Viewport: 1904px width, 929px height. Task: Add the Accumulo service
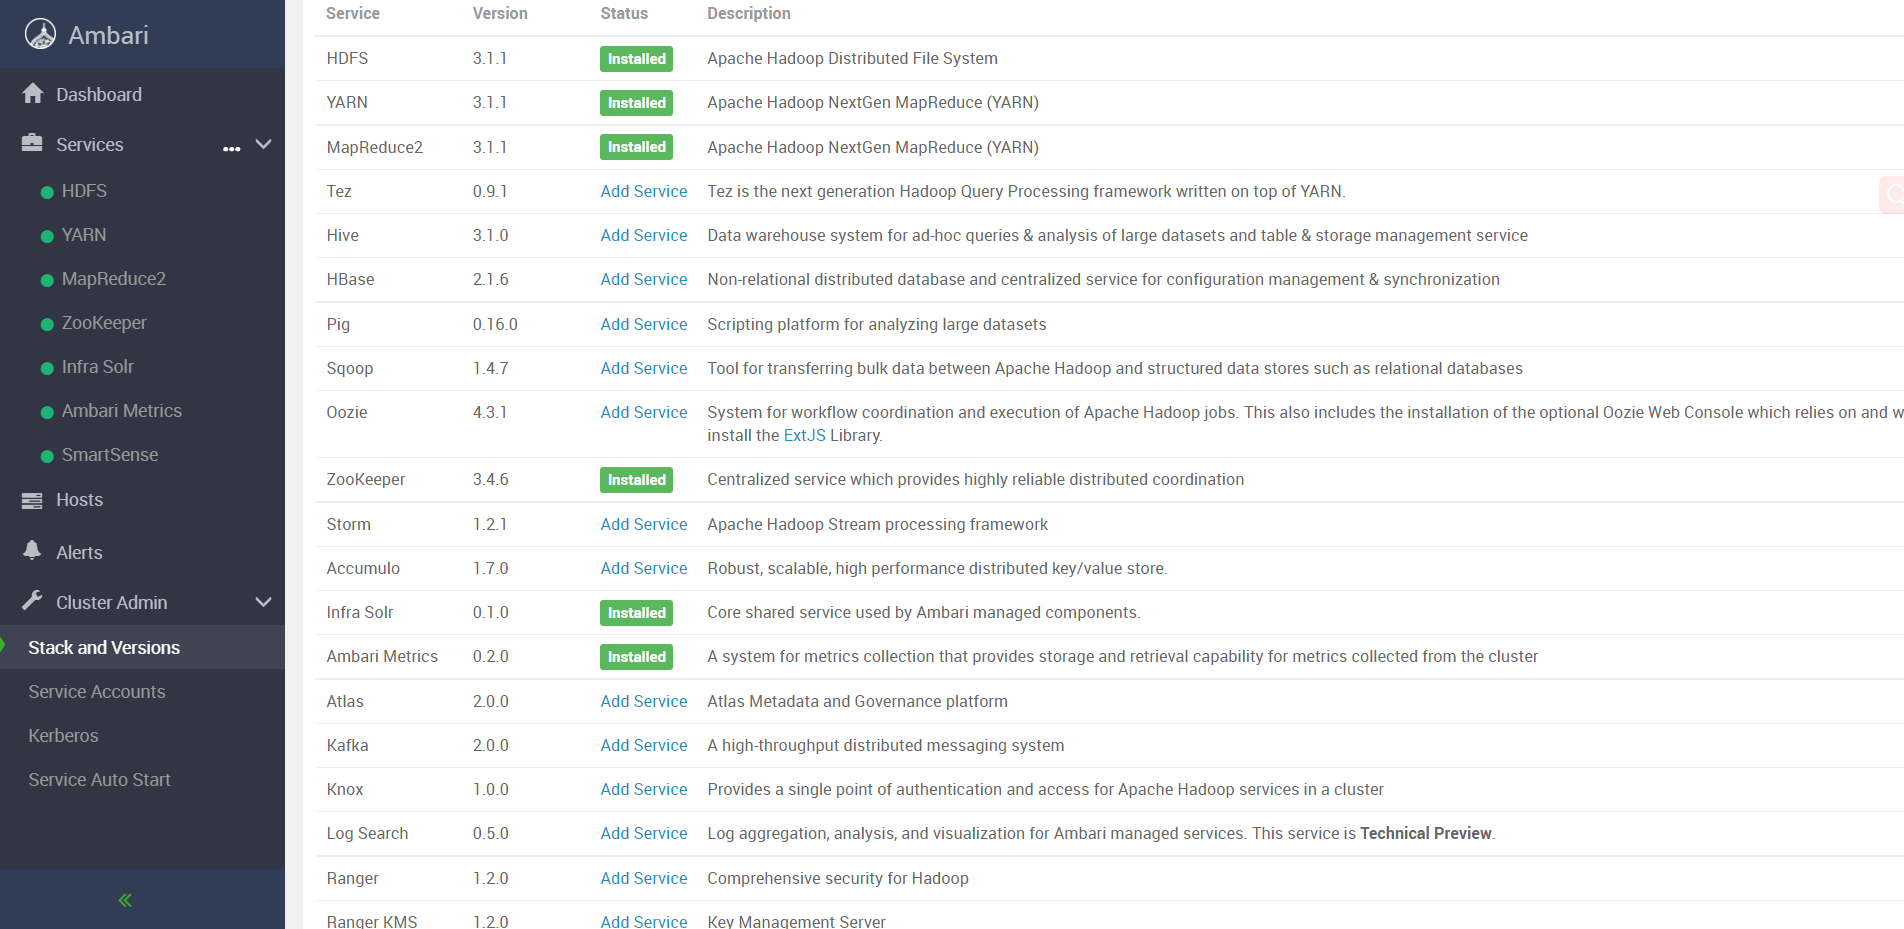tap(644, 568)
